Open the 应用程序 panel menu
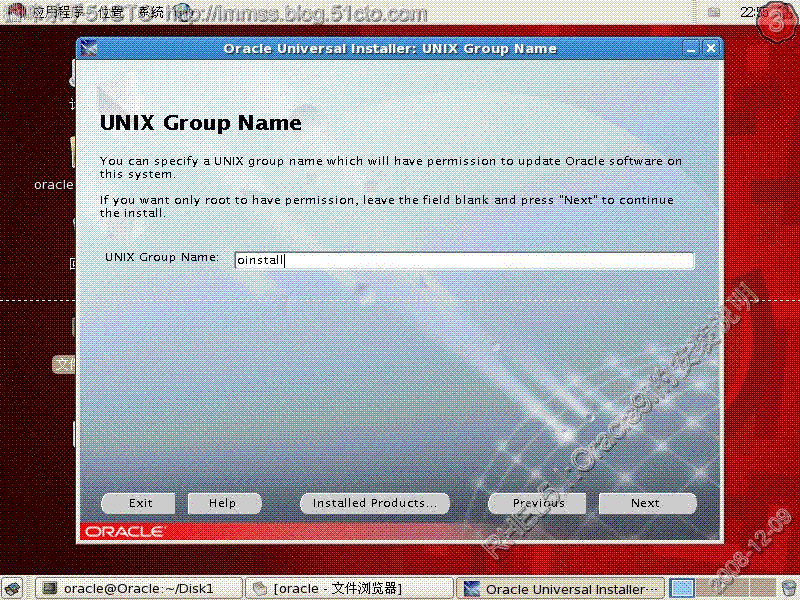The width and height of the screenshot is (800, 600). pos(58,12)
